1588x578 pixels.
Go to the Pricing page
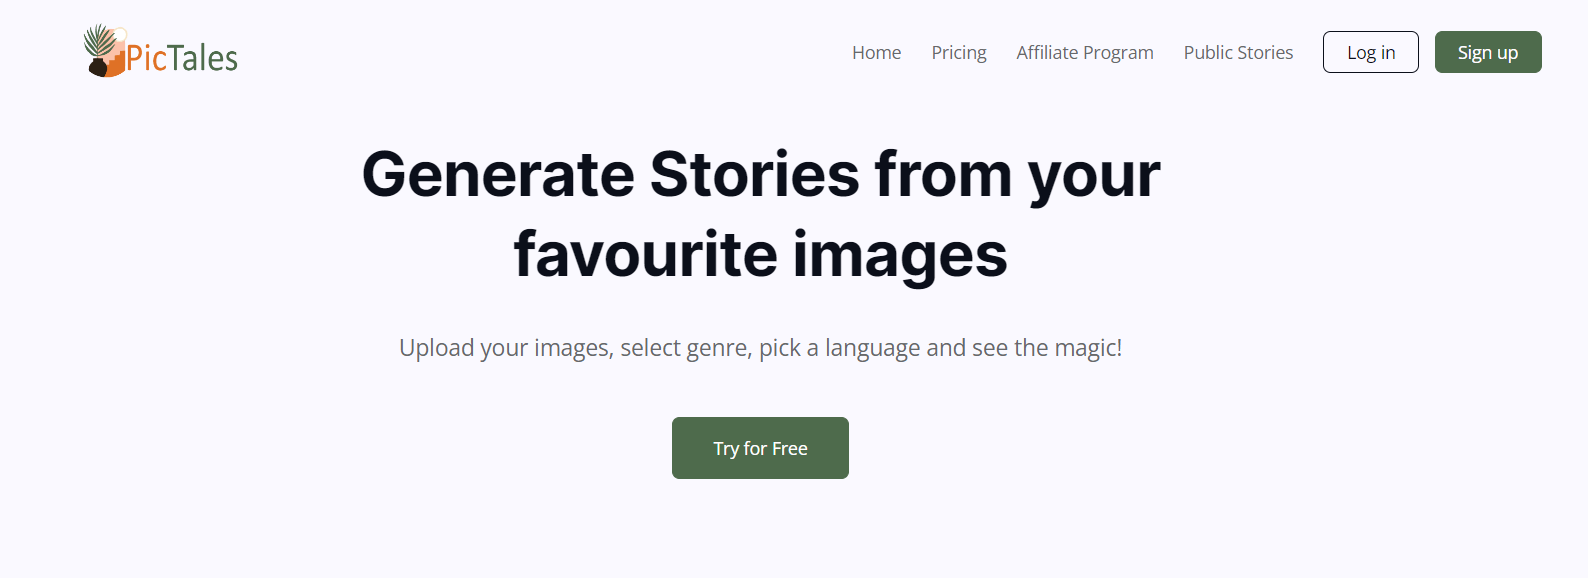958,52
